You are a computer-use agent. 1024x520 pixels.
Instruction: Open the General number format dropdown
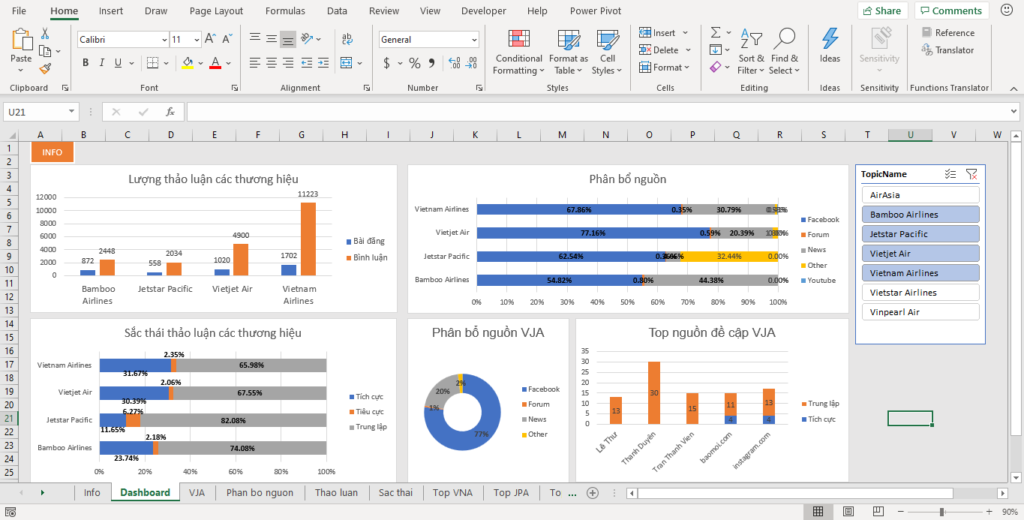[x=473, y=40]
